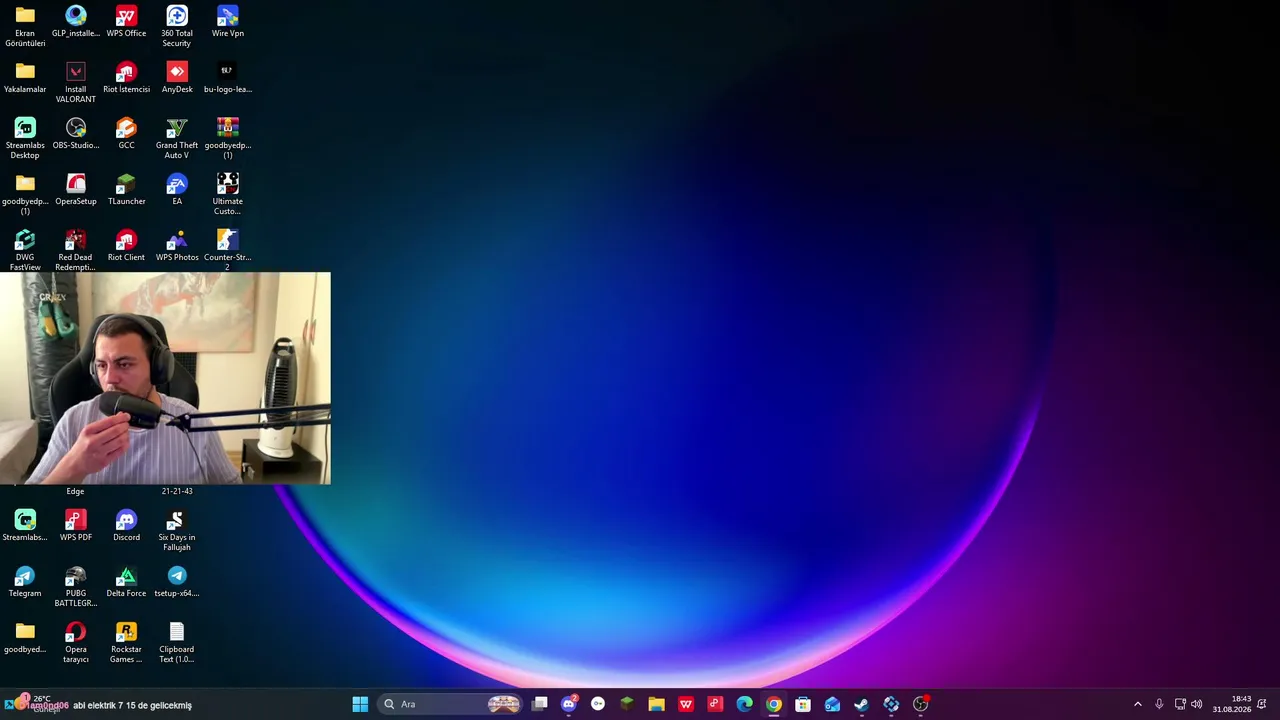Open the Yakalamalar folder

point(25,78)
